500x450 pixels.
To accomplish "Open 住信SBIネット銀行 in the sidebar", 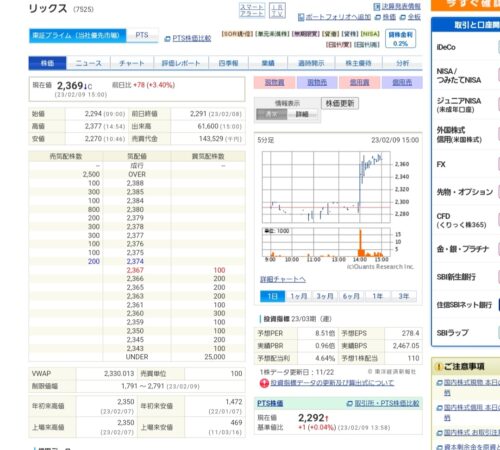I will point(464,305).
